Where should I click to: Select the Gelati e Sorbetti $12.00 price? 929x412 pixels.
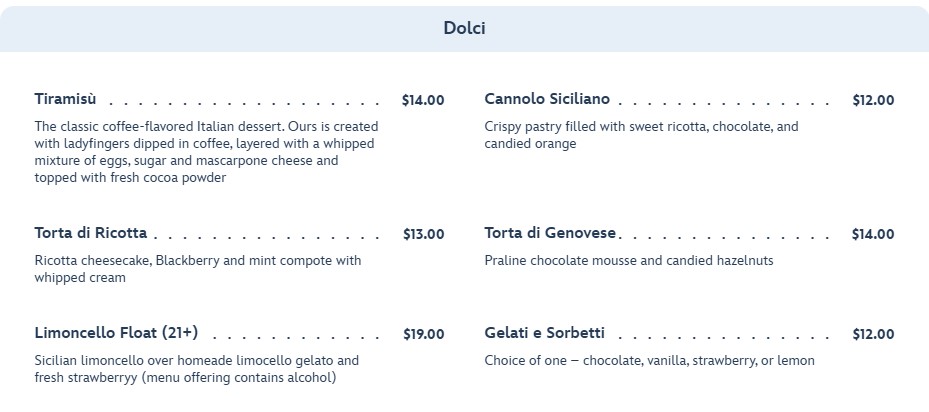click(873, 334)
